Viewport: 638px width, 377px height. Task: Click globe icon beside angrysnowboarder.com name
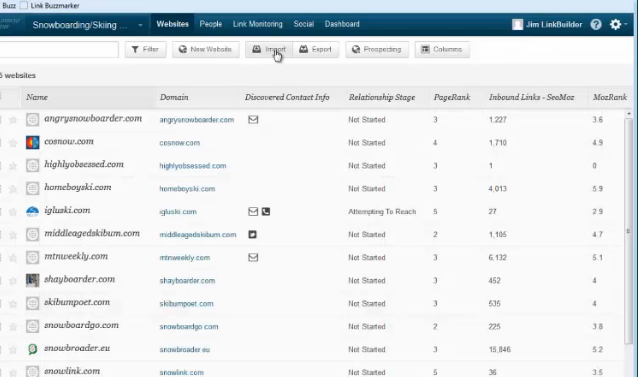33,120
